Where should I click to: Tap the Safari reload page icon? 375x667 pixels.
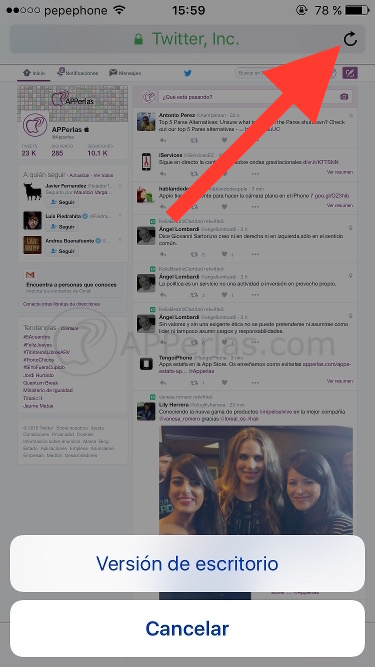tap(350, 39)
